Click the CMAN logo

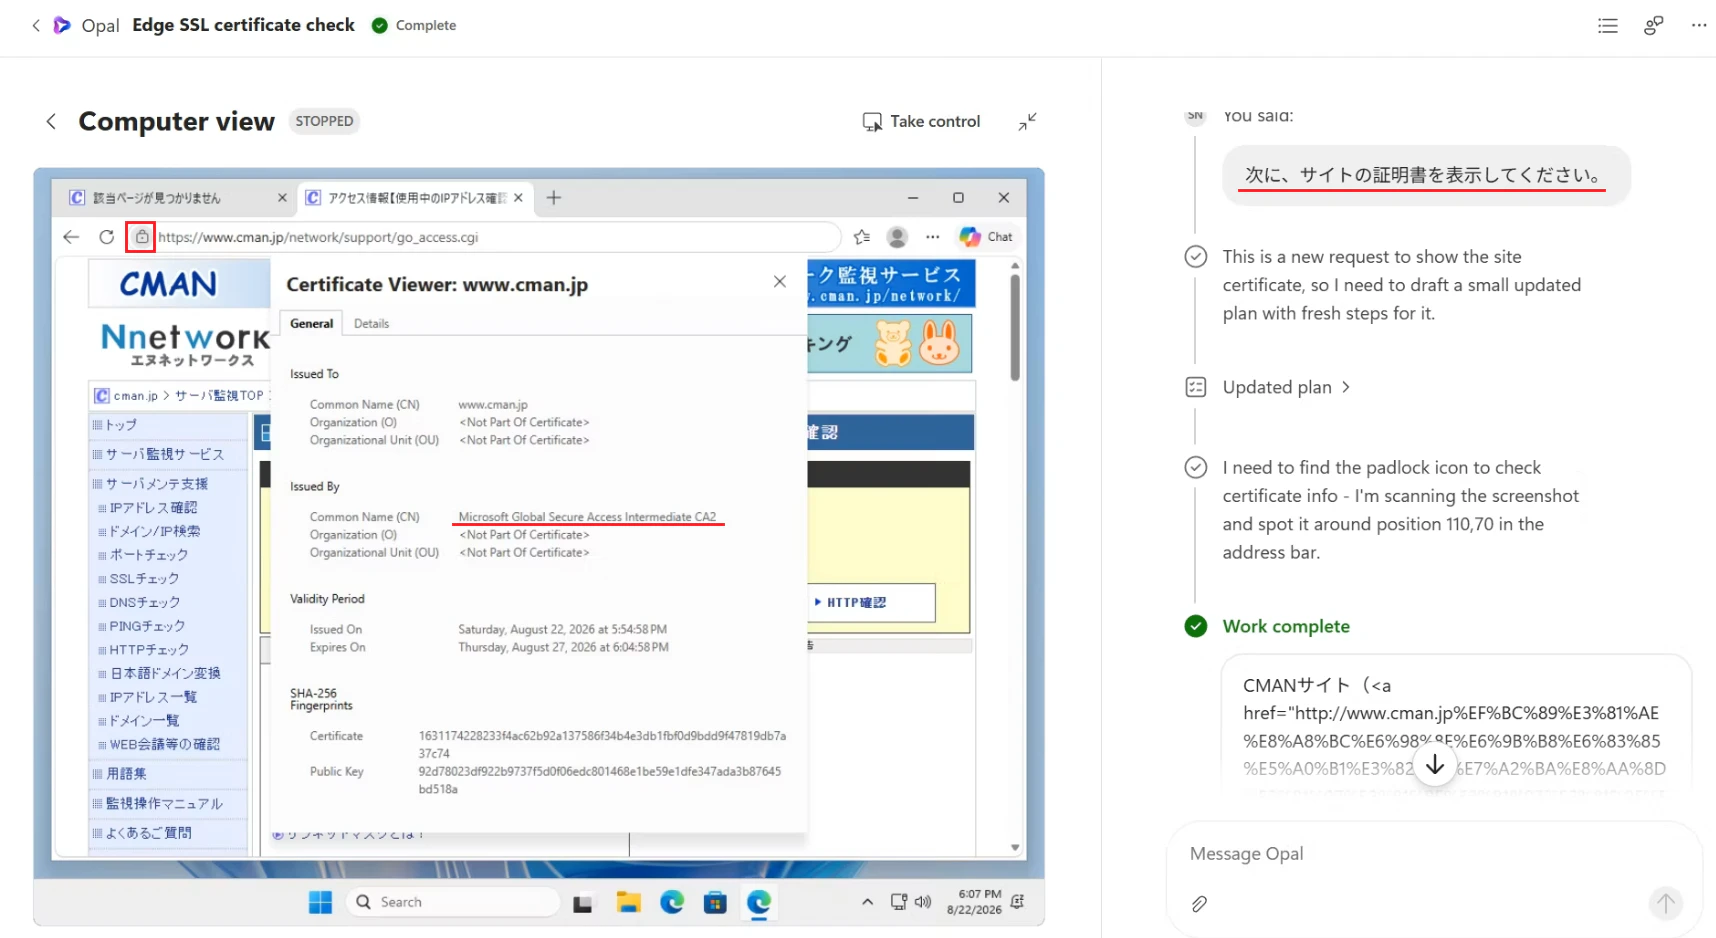point(169,285)
